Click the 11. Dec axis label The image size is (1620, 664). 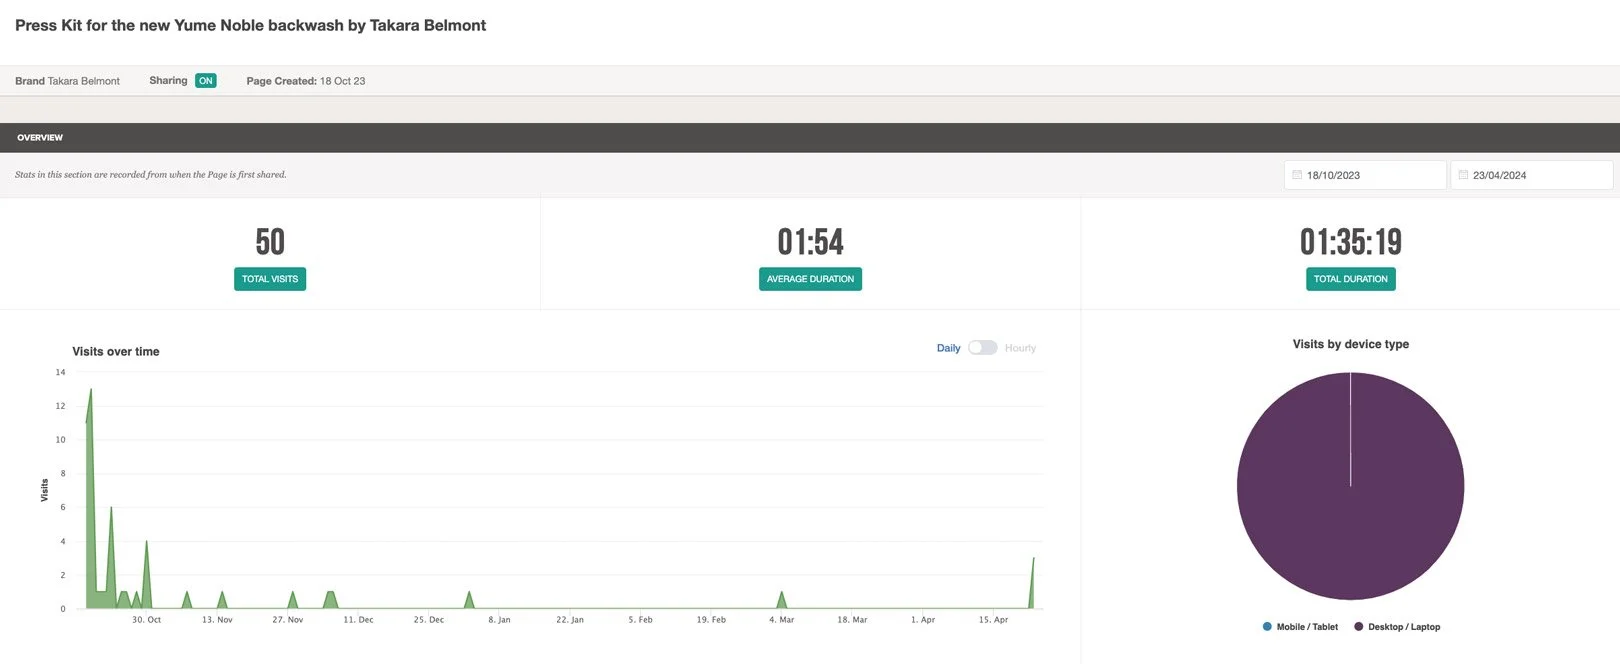pyautogui.click(x=358, y=620)
